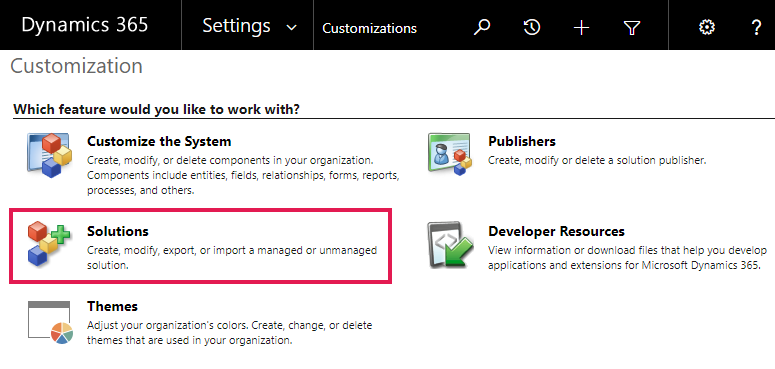775x369 pixels.
Task: Go to Dynamics 365 home
Action: coord(85,25)
